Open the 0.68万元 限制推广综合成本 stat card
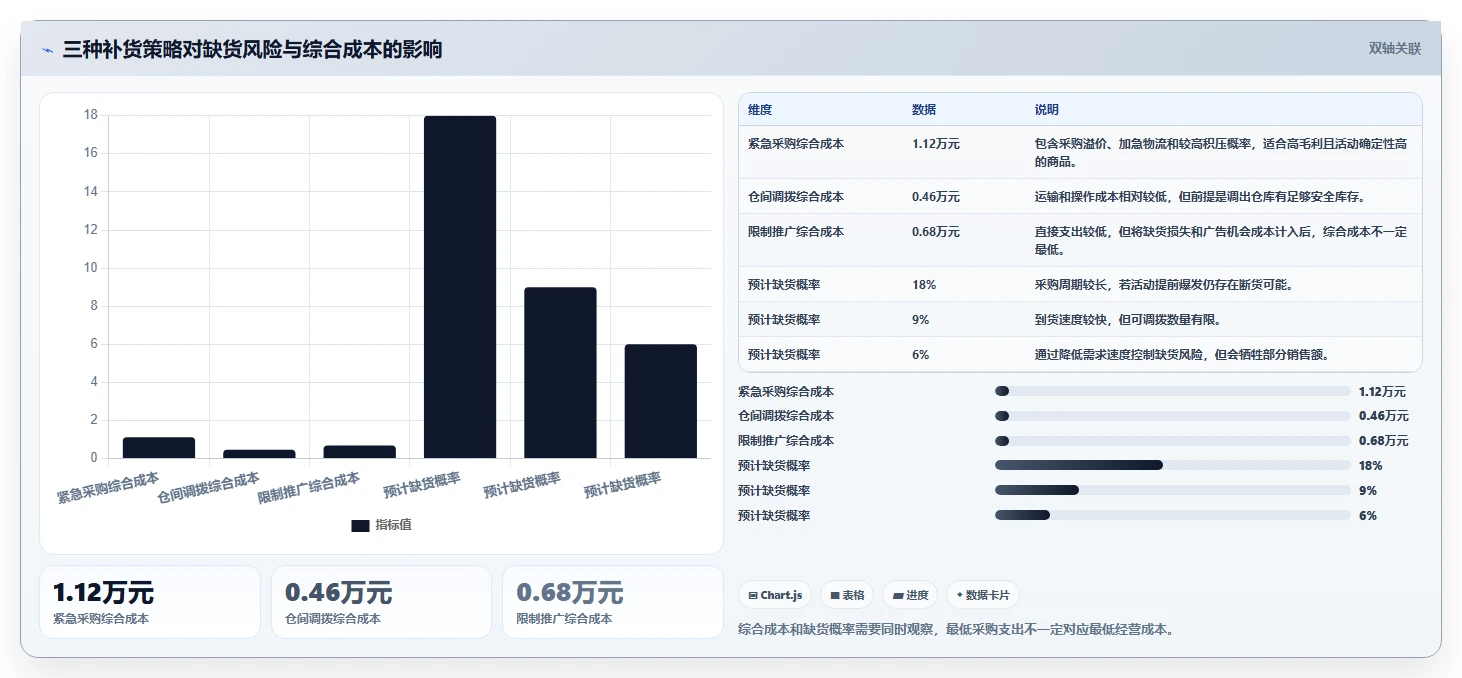This screenshot has height=678, width=1462. click(x=612, y=602)
